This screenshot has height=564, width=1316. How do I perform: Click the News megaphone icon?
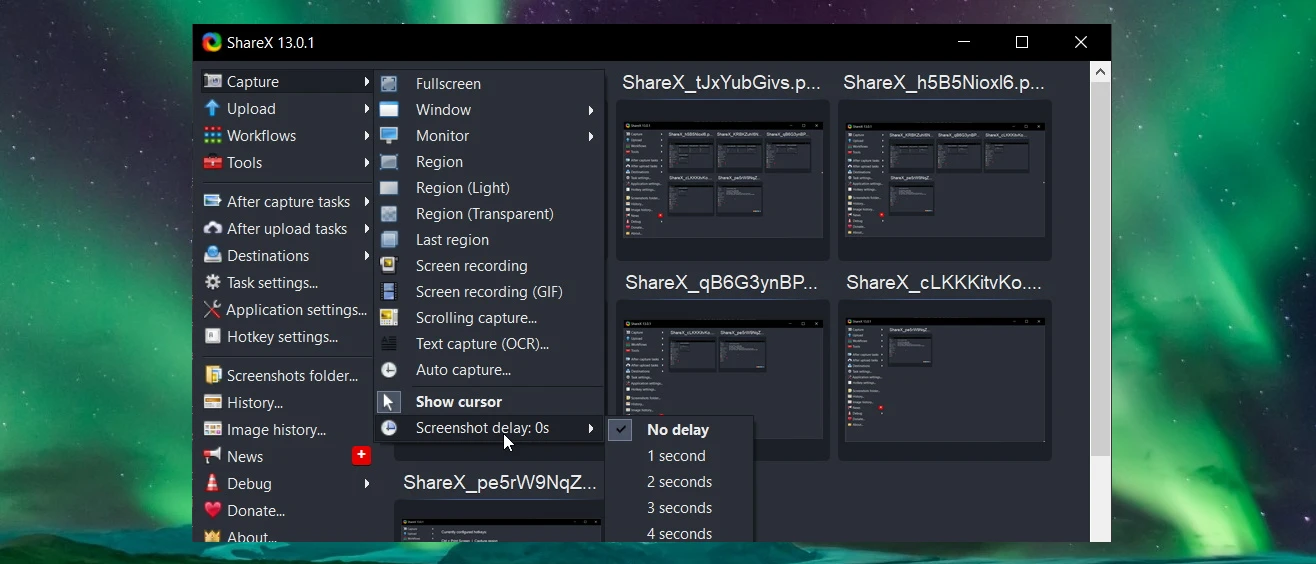tap(212, 456)
